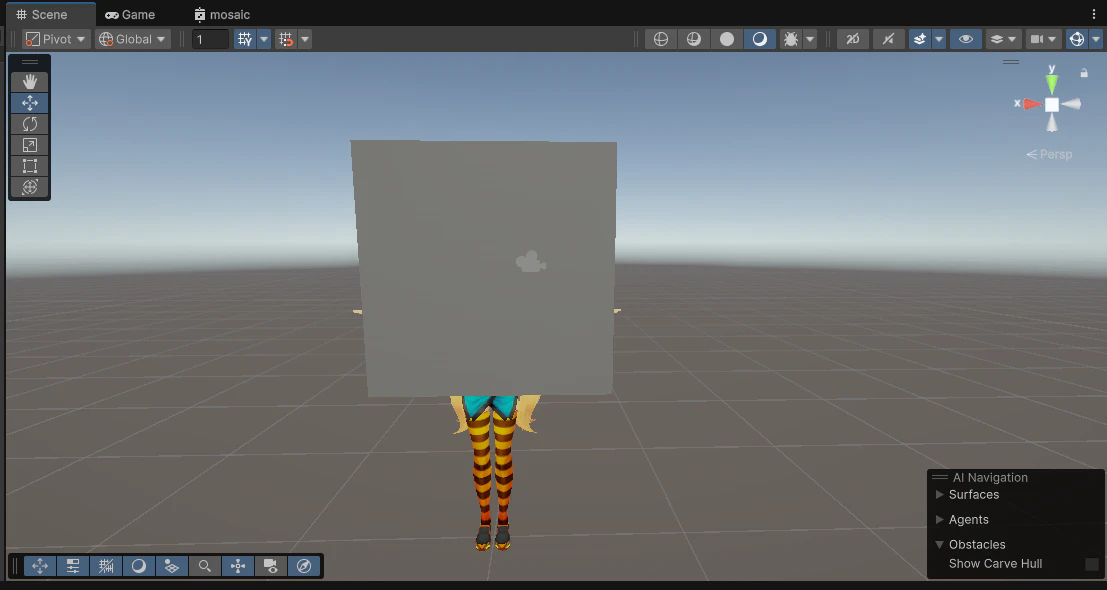The height and width of the screenshot is (590, 1107).
Task: Click the red X axis cone on gizmo
Action: coord(1033,104)
